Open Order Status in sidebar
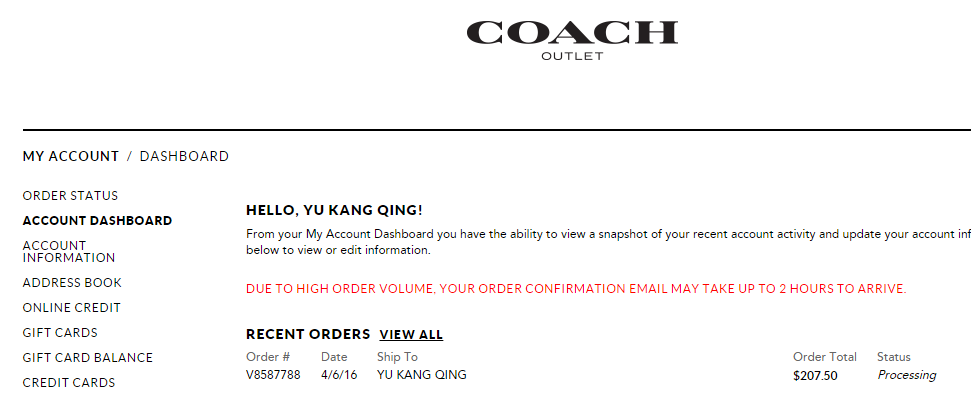Image resolution: width=971 pixels, height=403 pixels. click(x=70, y=196)
